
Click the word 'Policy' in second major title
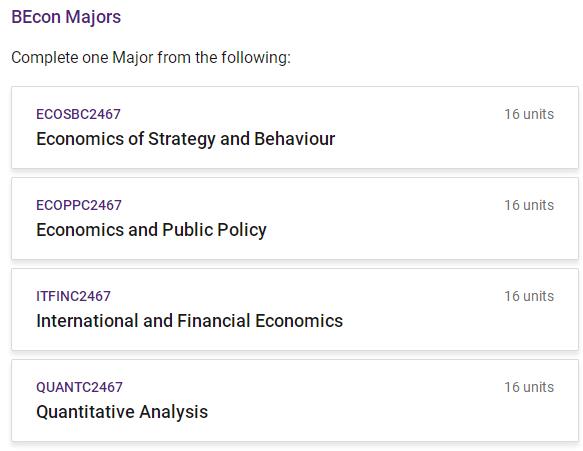(242, 230)
